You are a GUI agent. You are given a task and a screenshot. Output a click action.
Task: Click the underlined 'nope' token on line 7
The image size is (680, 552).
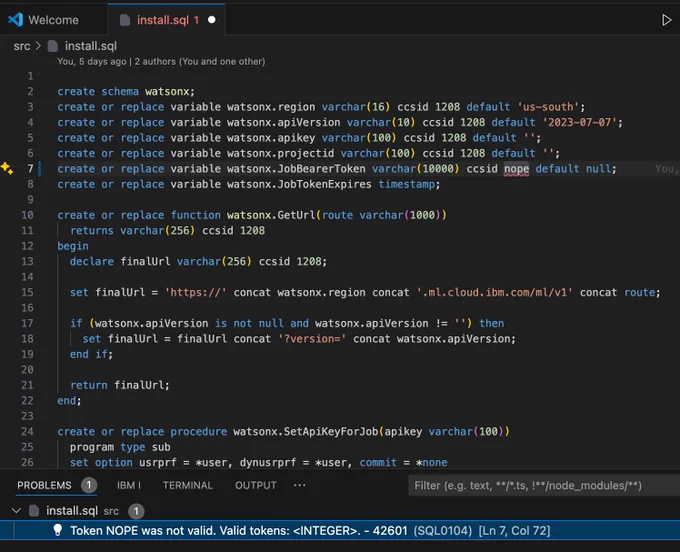[x=516, y=169]
